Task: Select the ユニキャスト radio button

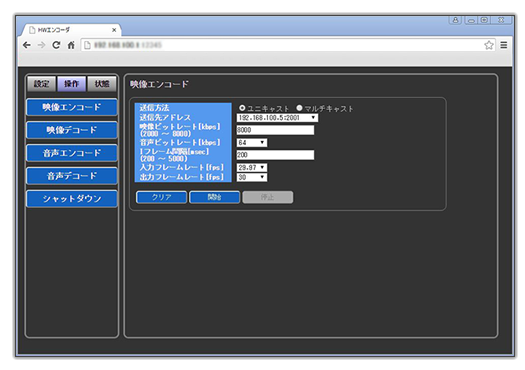Action: [242, 108]
